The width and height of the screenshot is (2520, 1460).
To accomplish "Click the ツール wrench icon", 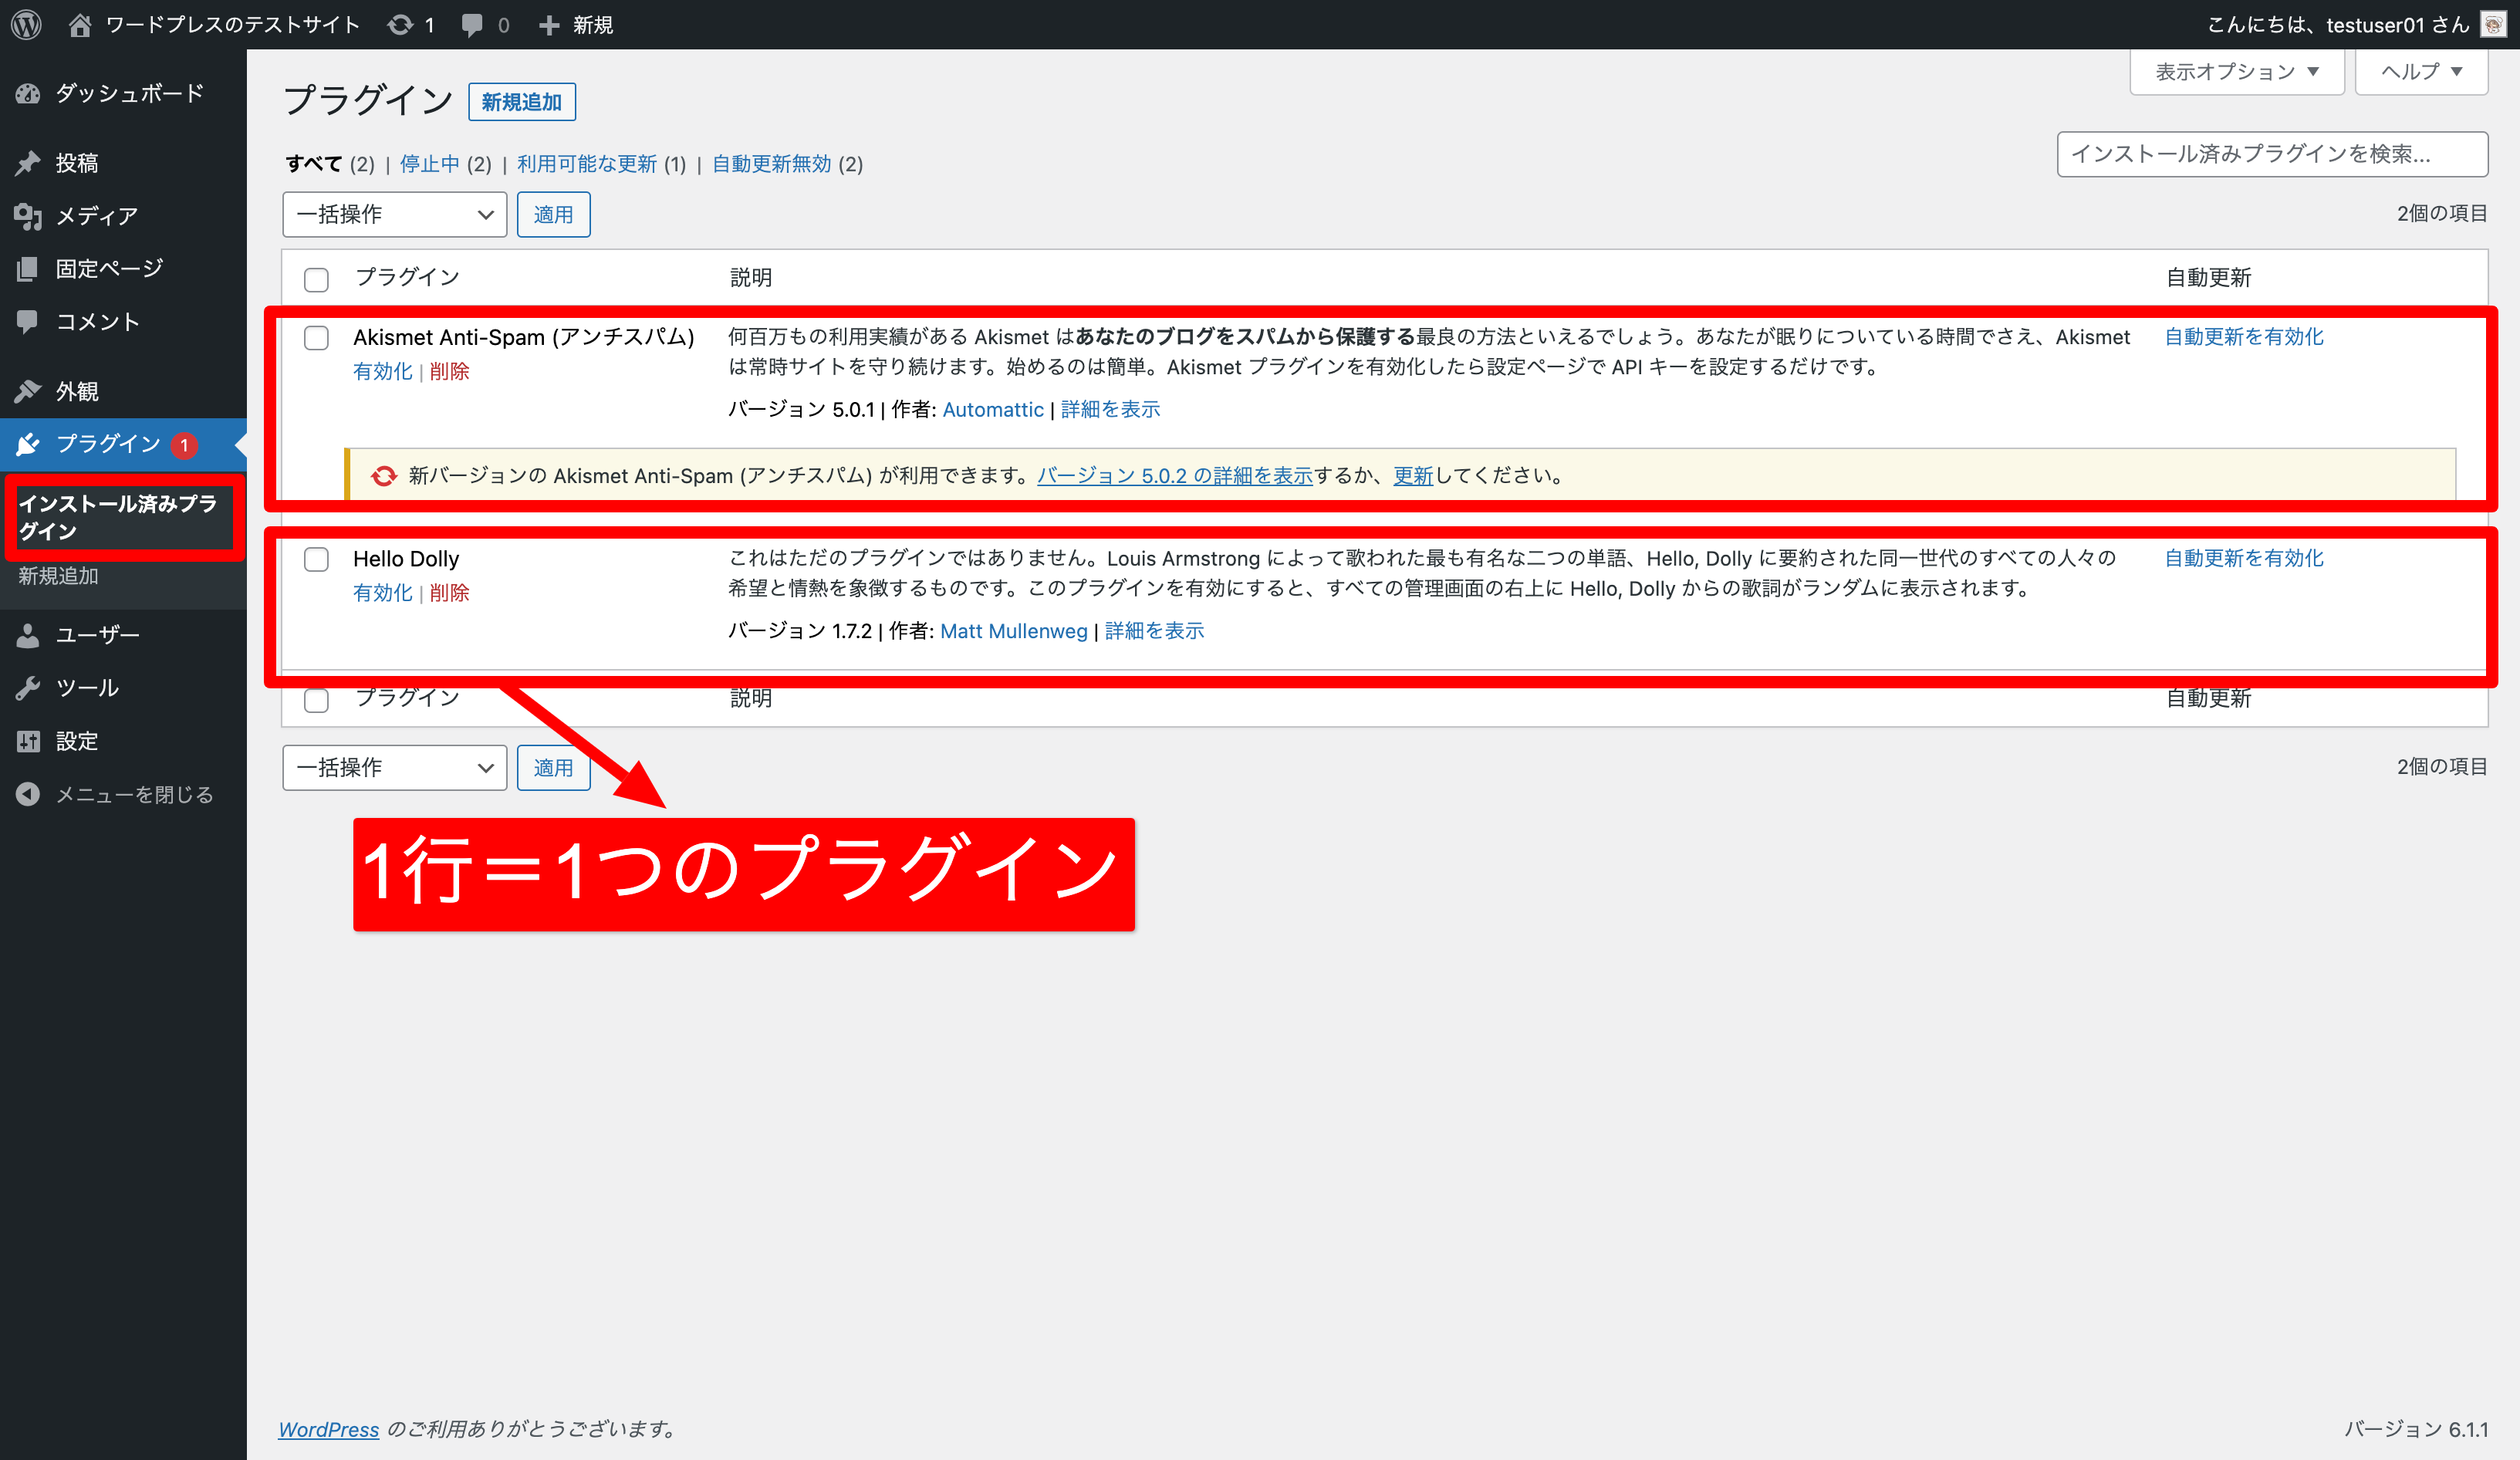I will (28, 687).
